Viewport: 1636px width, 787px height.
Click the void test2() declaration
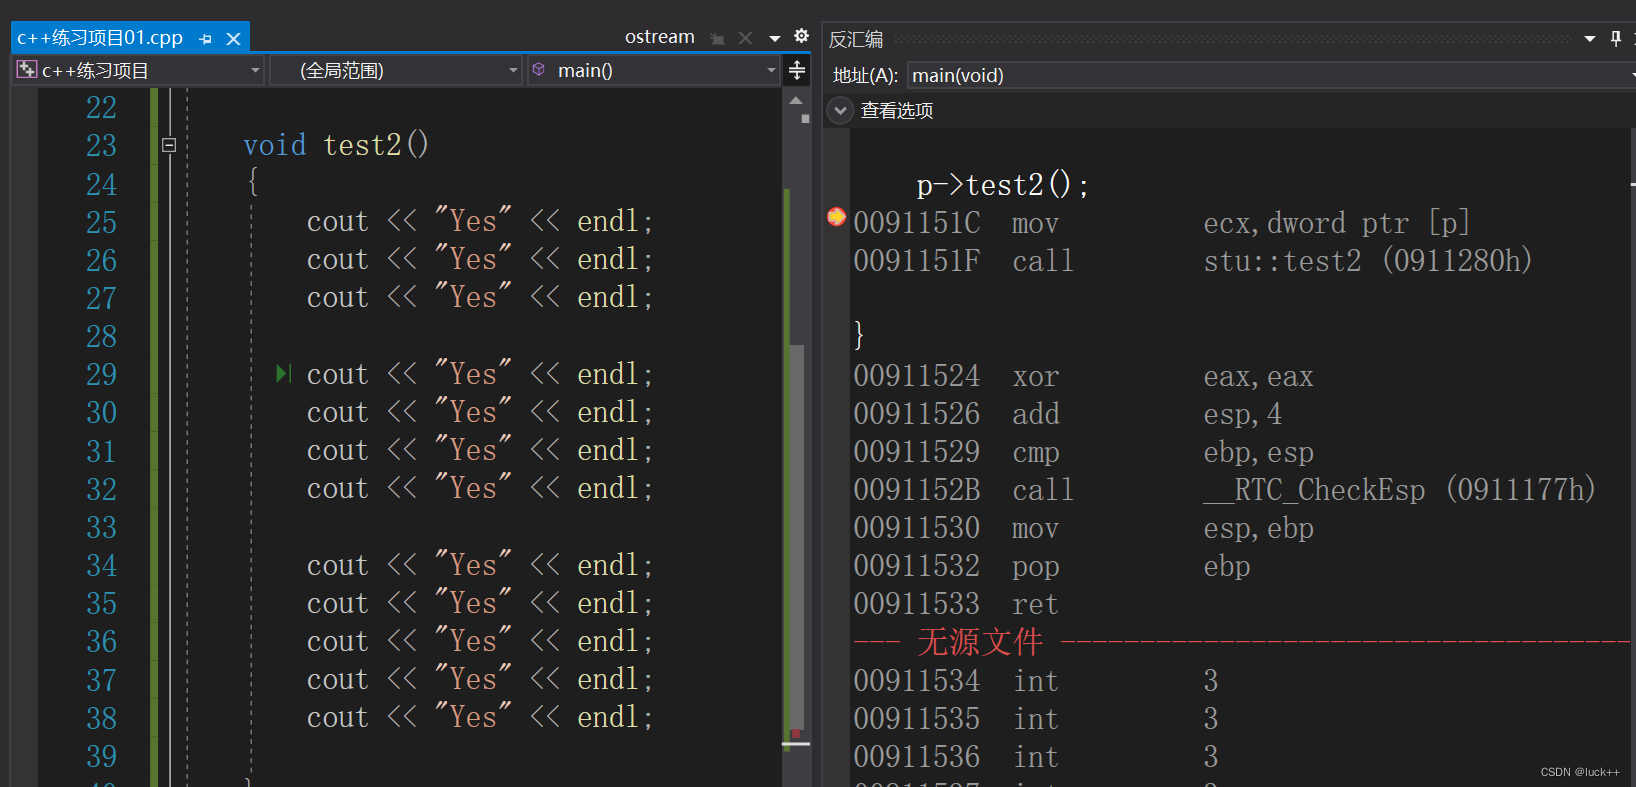[x=336, y=145]
